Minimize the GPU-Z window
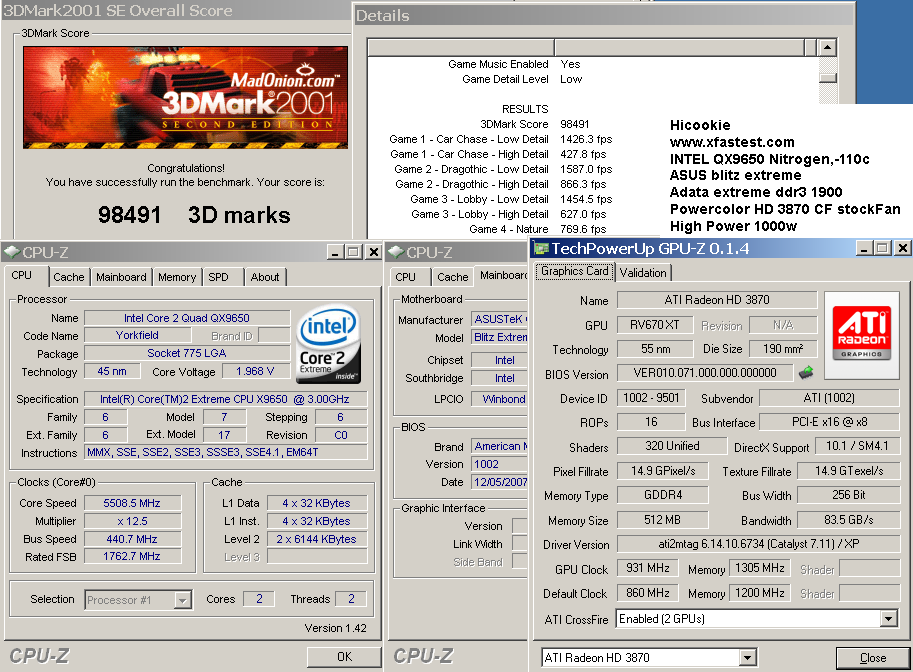The image size is (913, 672). pos(865,249)
